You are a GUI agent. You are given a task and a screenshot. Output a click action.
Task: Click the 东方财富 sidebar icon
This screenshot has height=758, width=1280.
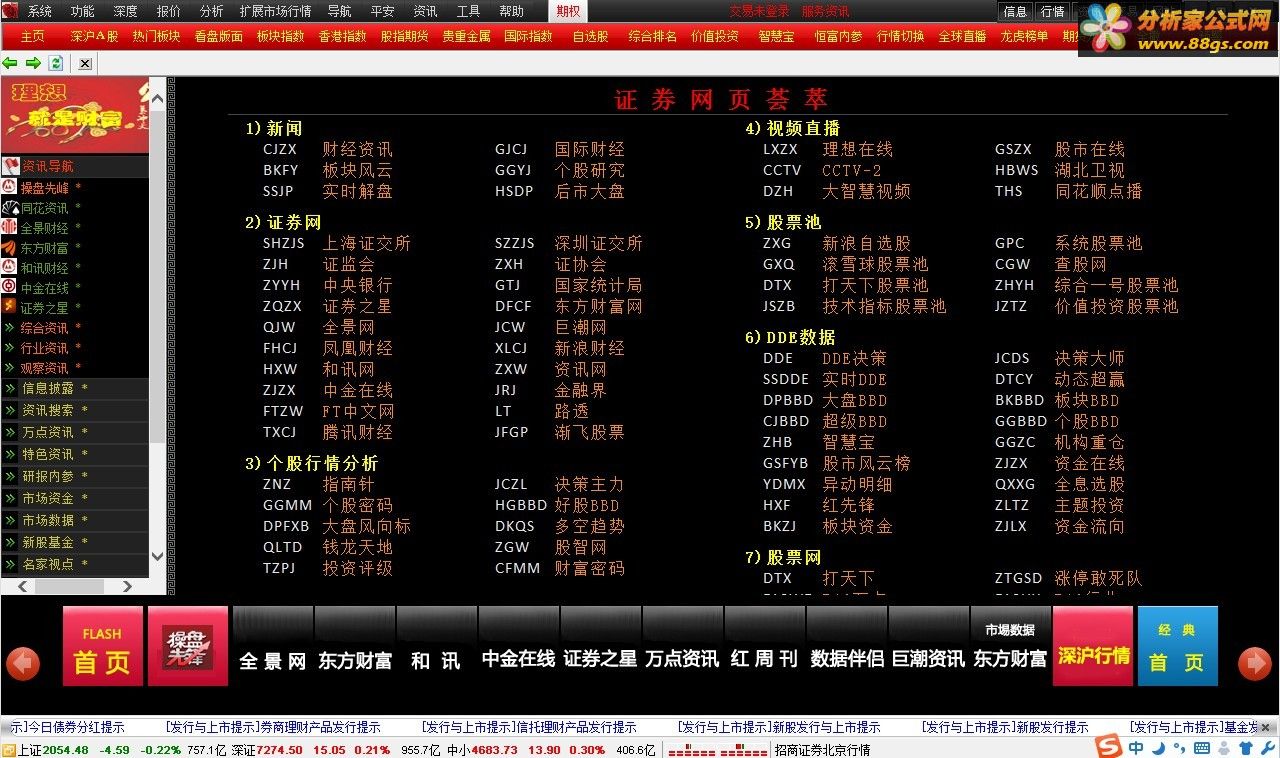[9, 247]
